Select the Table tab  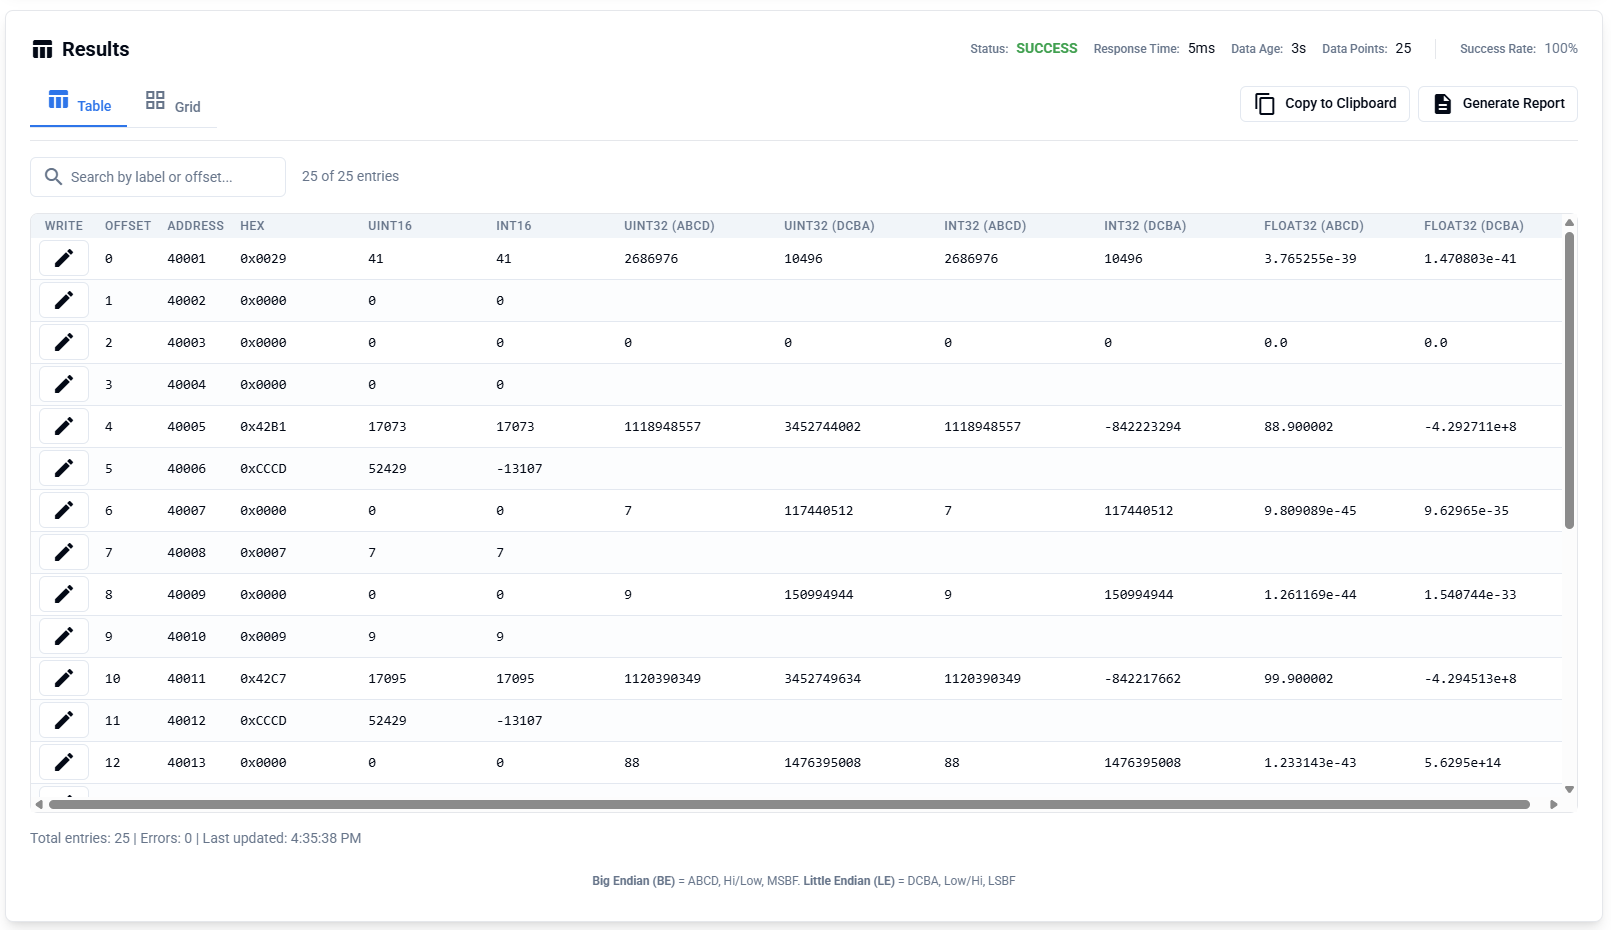[78, 104]
